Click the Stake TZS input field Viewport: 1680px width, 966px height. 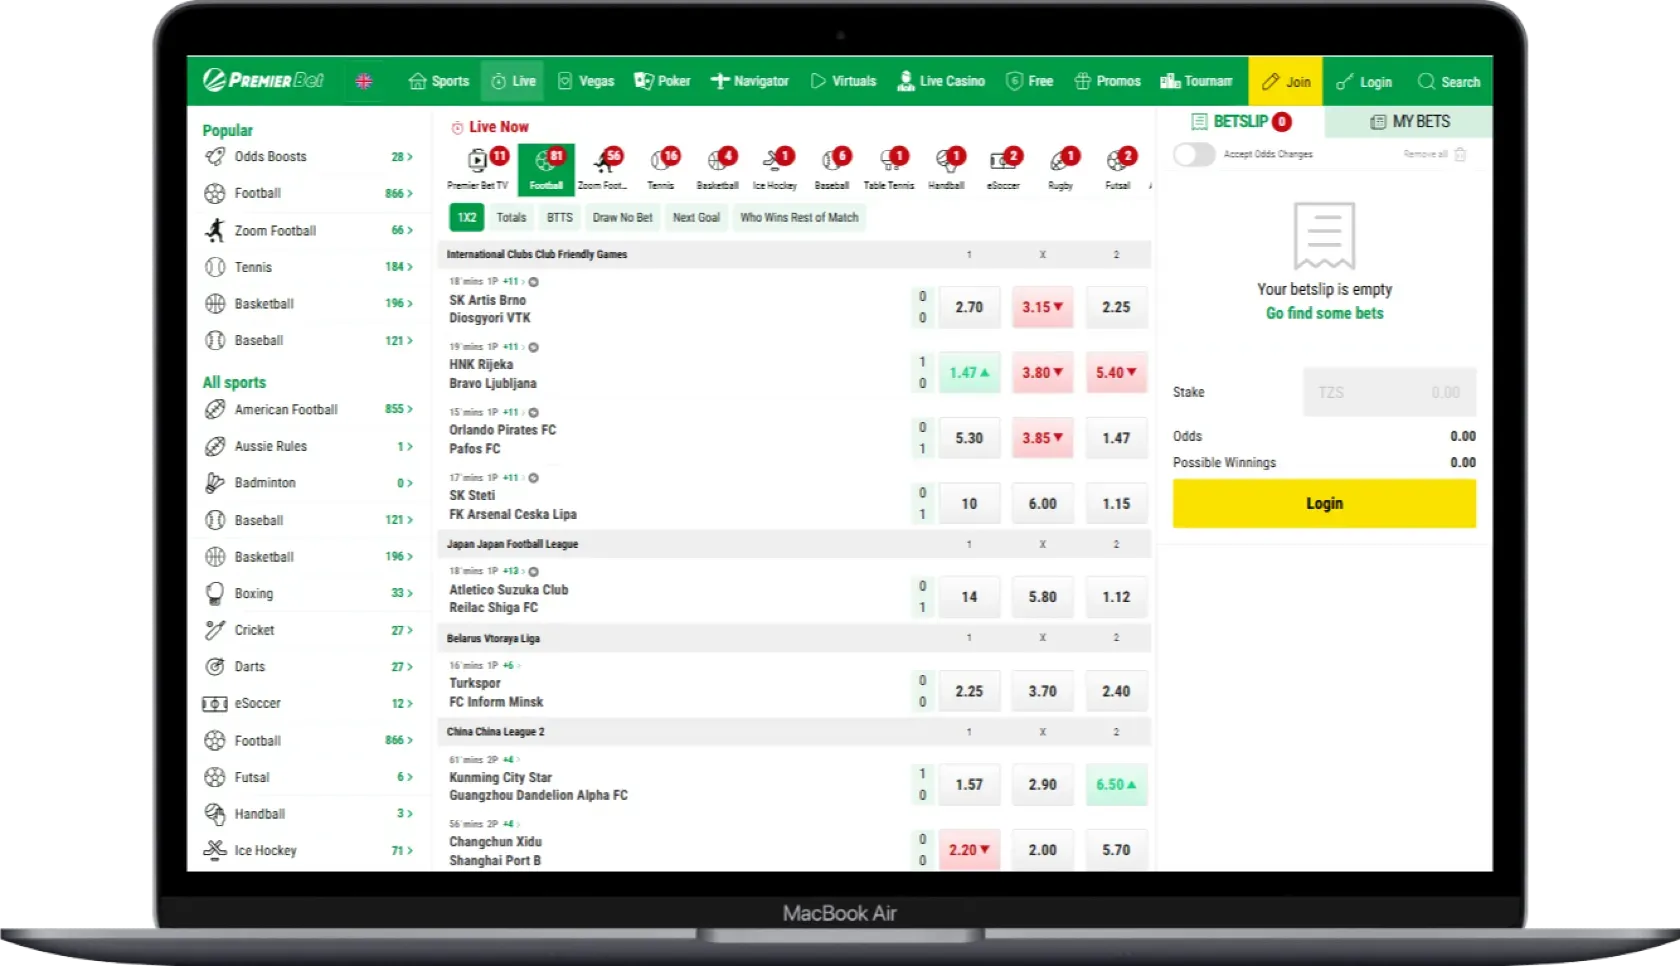[1389, 392]
